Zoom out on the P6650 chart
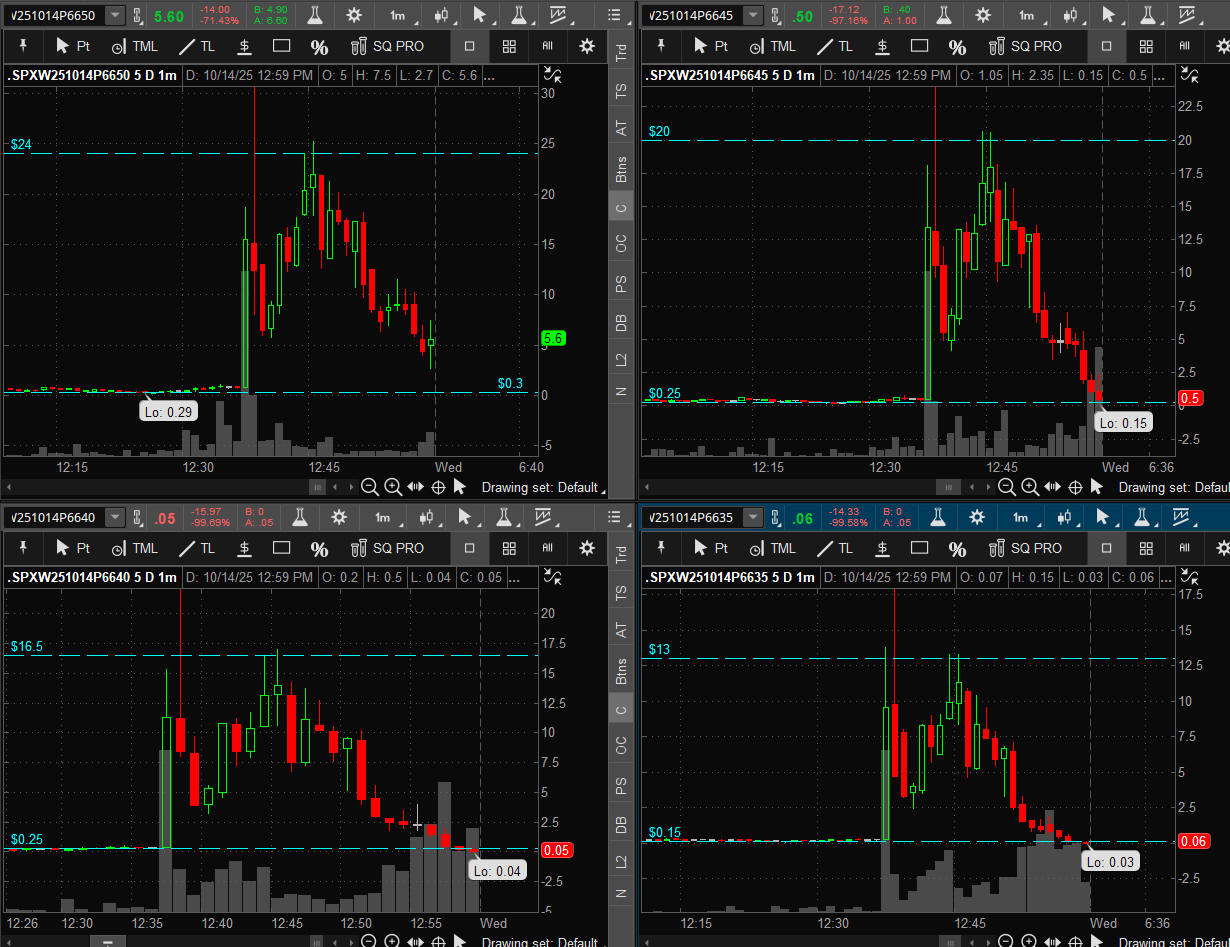The image size is (1230, 947). (x=370, y=487)
